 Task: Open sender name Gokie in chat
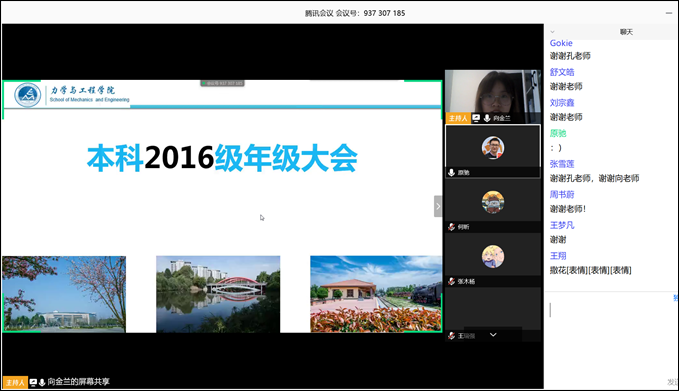(561, 43)
